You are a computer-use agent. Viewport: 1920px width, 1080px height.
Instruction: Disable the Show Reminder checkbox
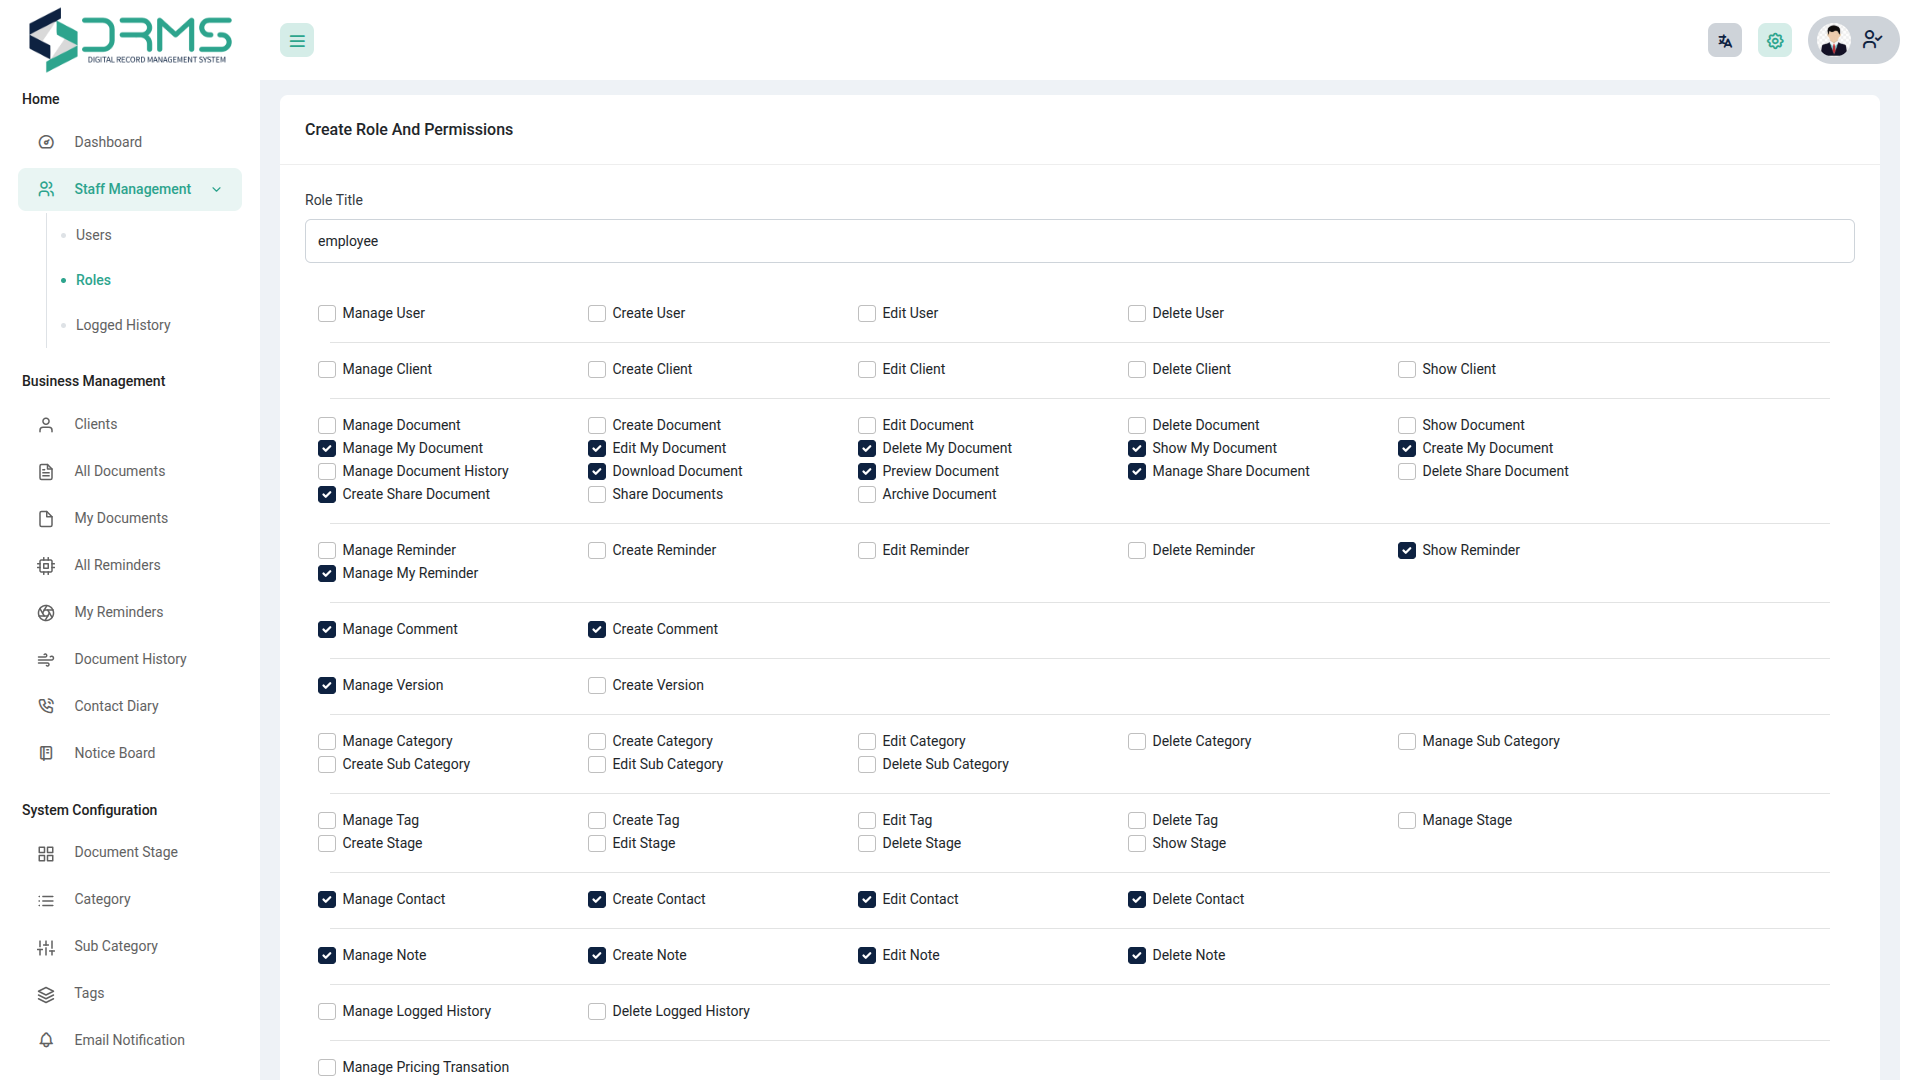[x=1407, y=551]
